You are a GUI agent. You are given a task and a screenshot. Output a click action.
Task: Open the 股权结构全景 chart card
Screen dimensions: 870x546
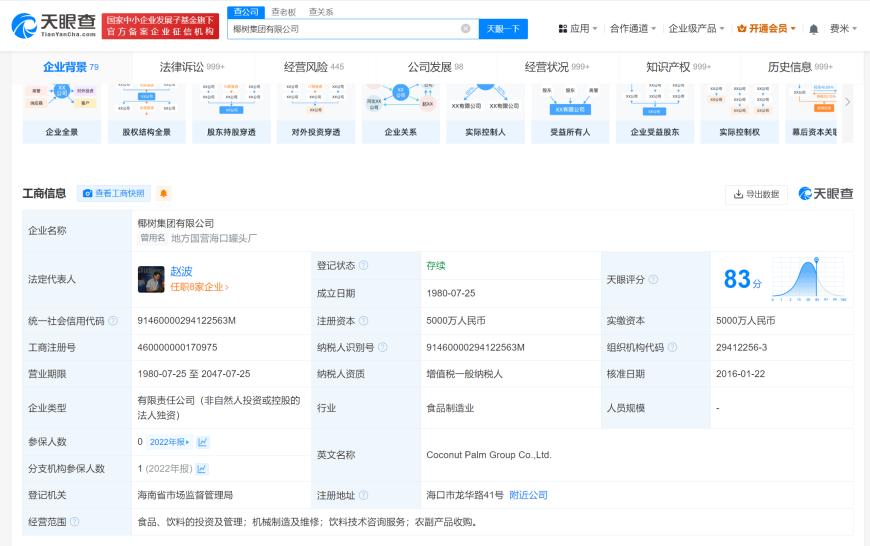pyautogui.click(x=146, y=114)
